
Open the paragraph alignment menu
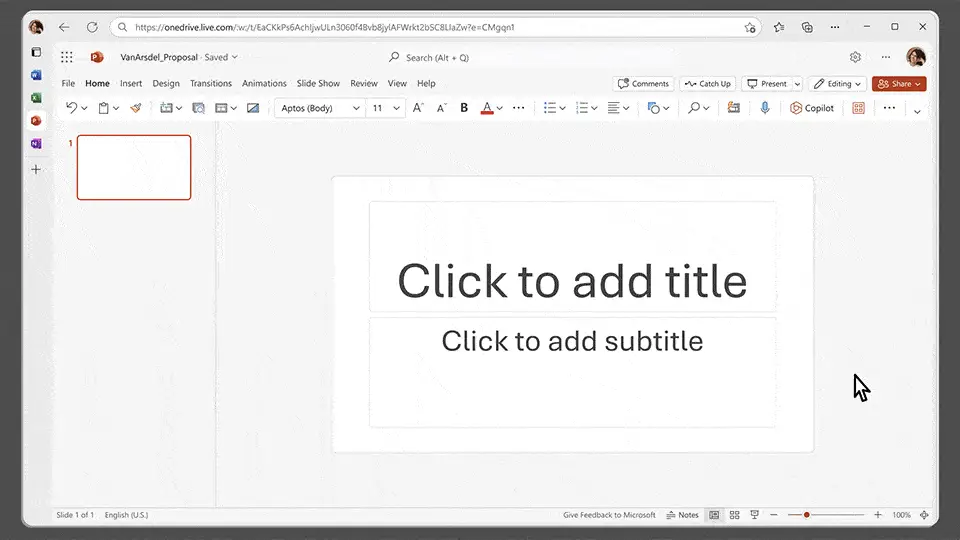pyautogui.click(x=618, y=108)
